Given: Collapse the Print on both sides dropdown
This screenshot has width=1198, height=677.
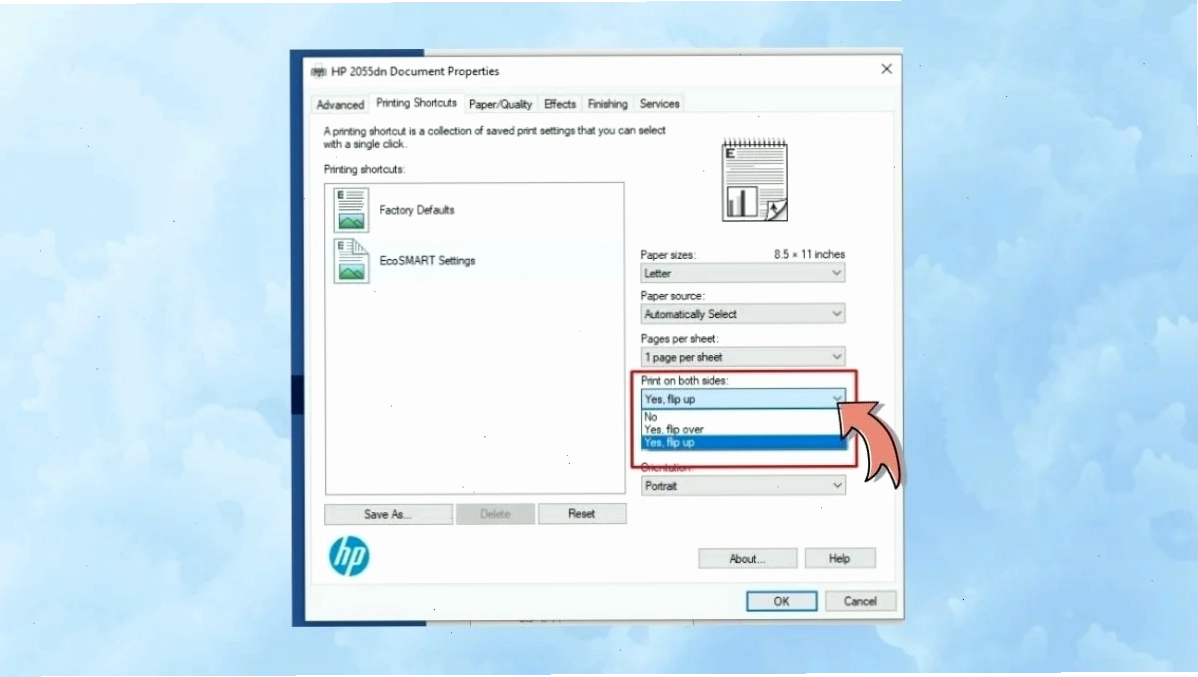Looking at the screenshot, I should pyautogui.click(x=743, y=399).
